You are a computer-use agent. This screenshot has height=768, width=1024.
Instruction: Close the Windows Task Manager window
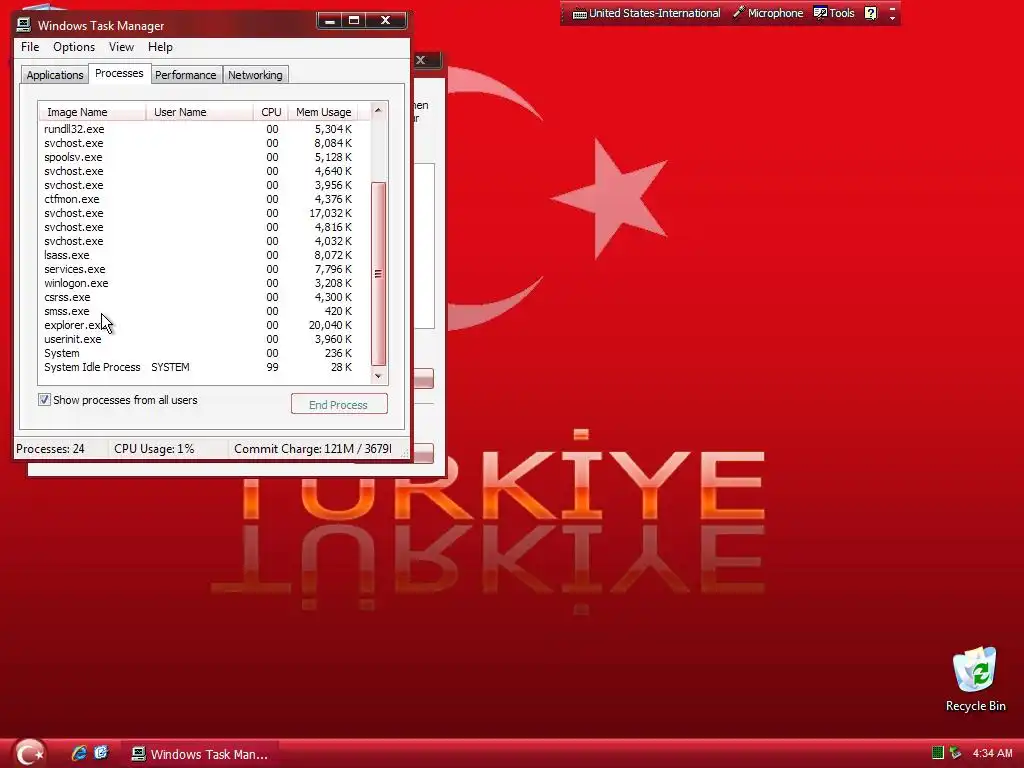click(x=386, y=21)
